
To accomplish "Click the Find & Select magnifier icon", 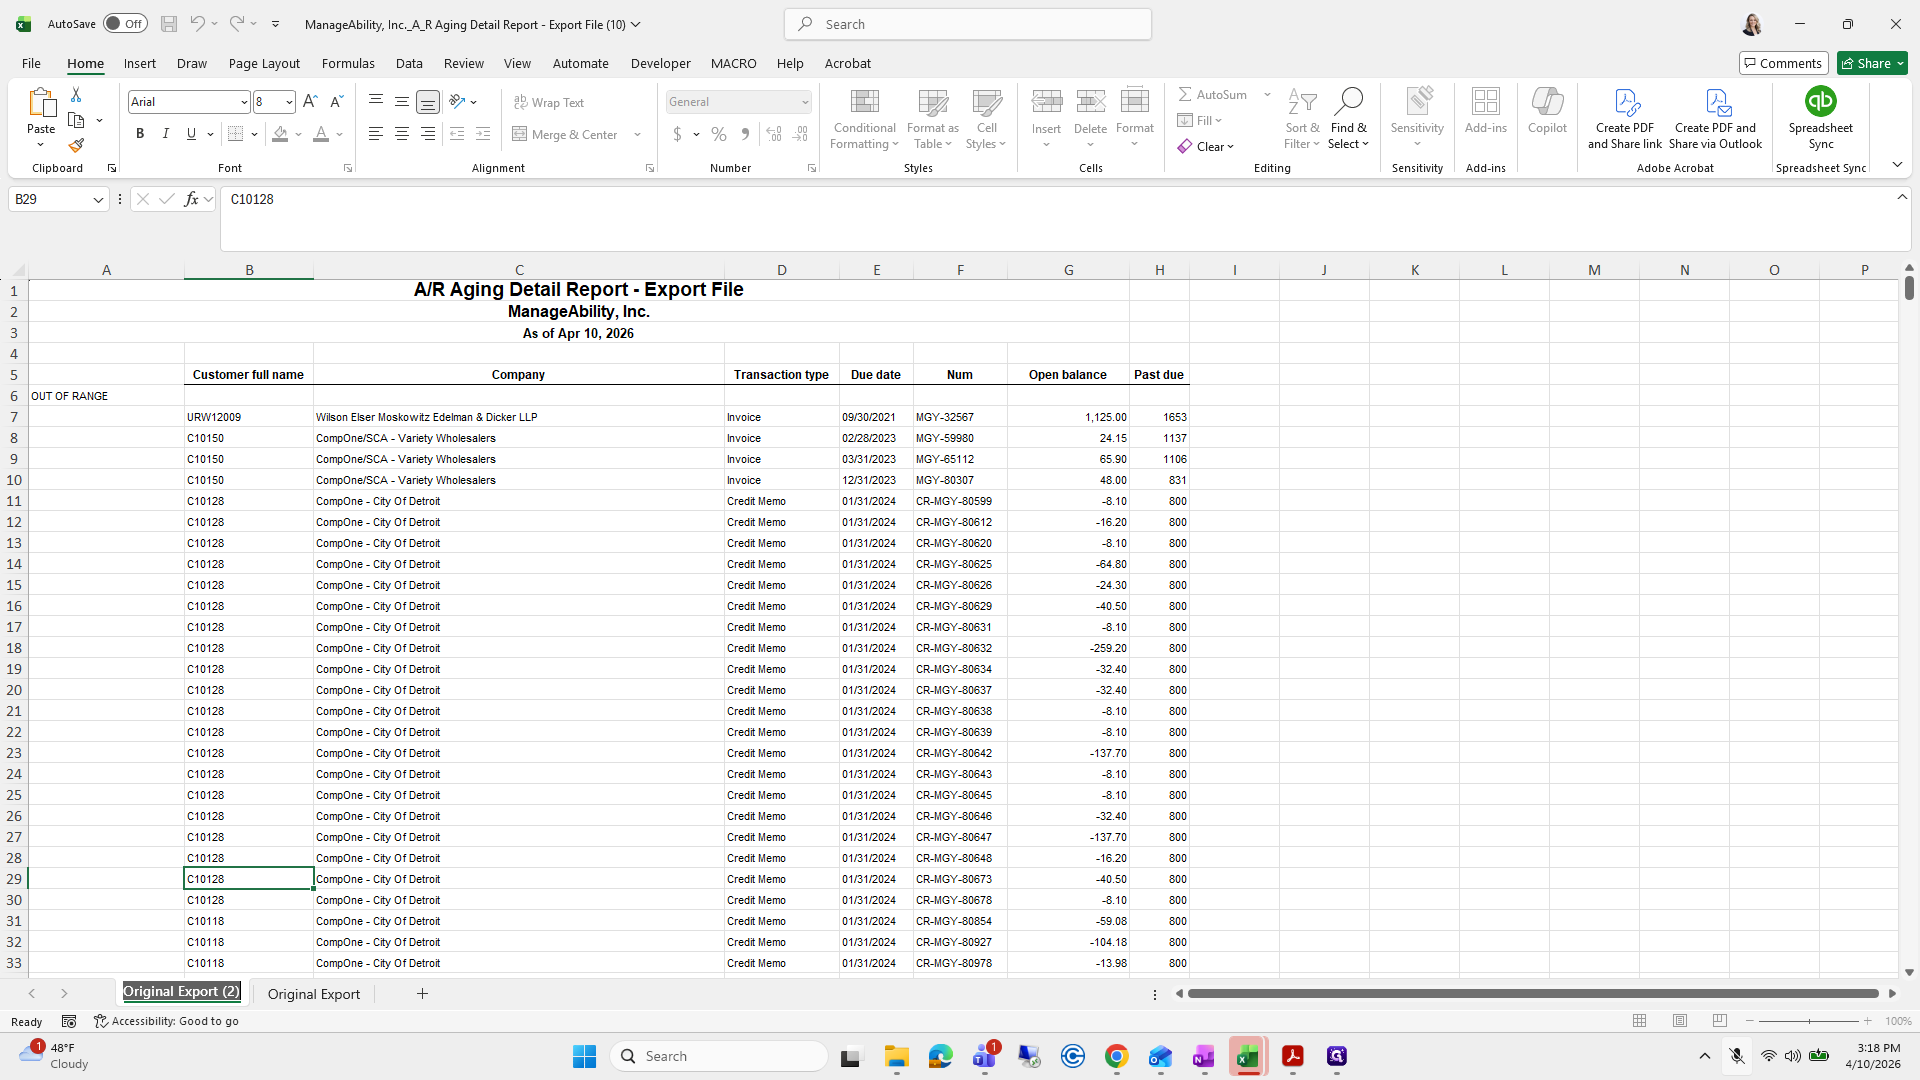I will coord(1348,101).
